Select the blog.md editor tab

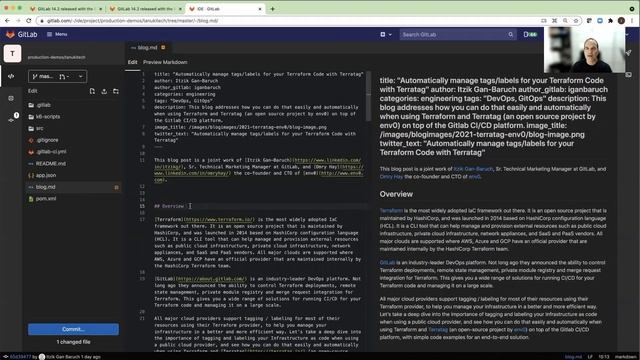(147, 48)
